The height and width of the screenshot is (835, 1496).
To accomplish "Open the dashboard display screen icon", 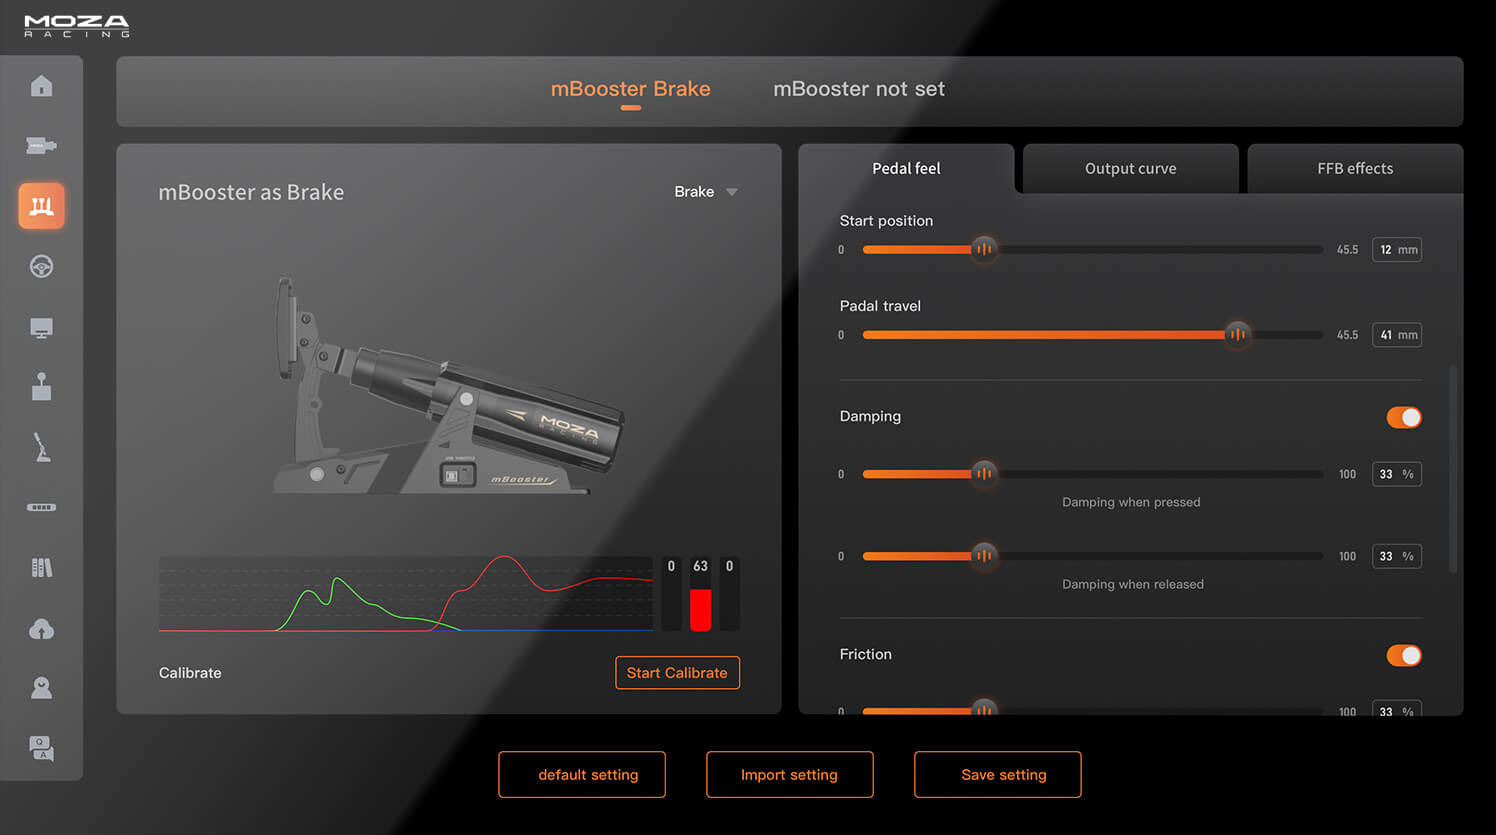I will click(x=41, y=328).
